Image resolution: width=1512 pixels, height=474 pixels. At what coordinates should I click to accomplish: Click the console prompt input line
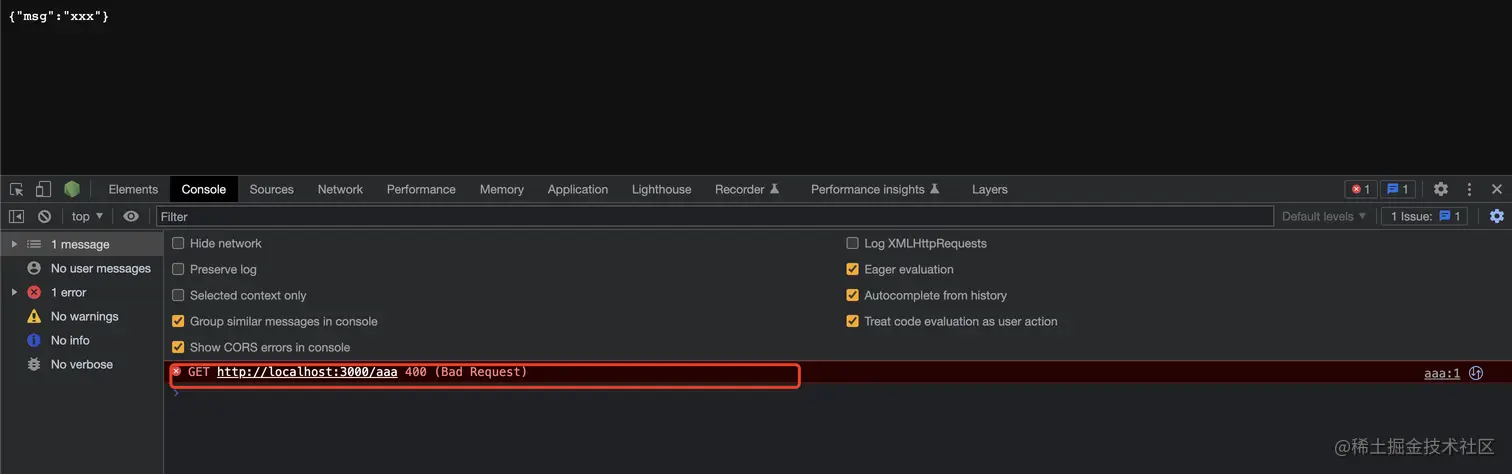(x=838, y=394)
